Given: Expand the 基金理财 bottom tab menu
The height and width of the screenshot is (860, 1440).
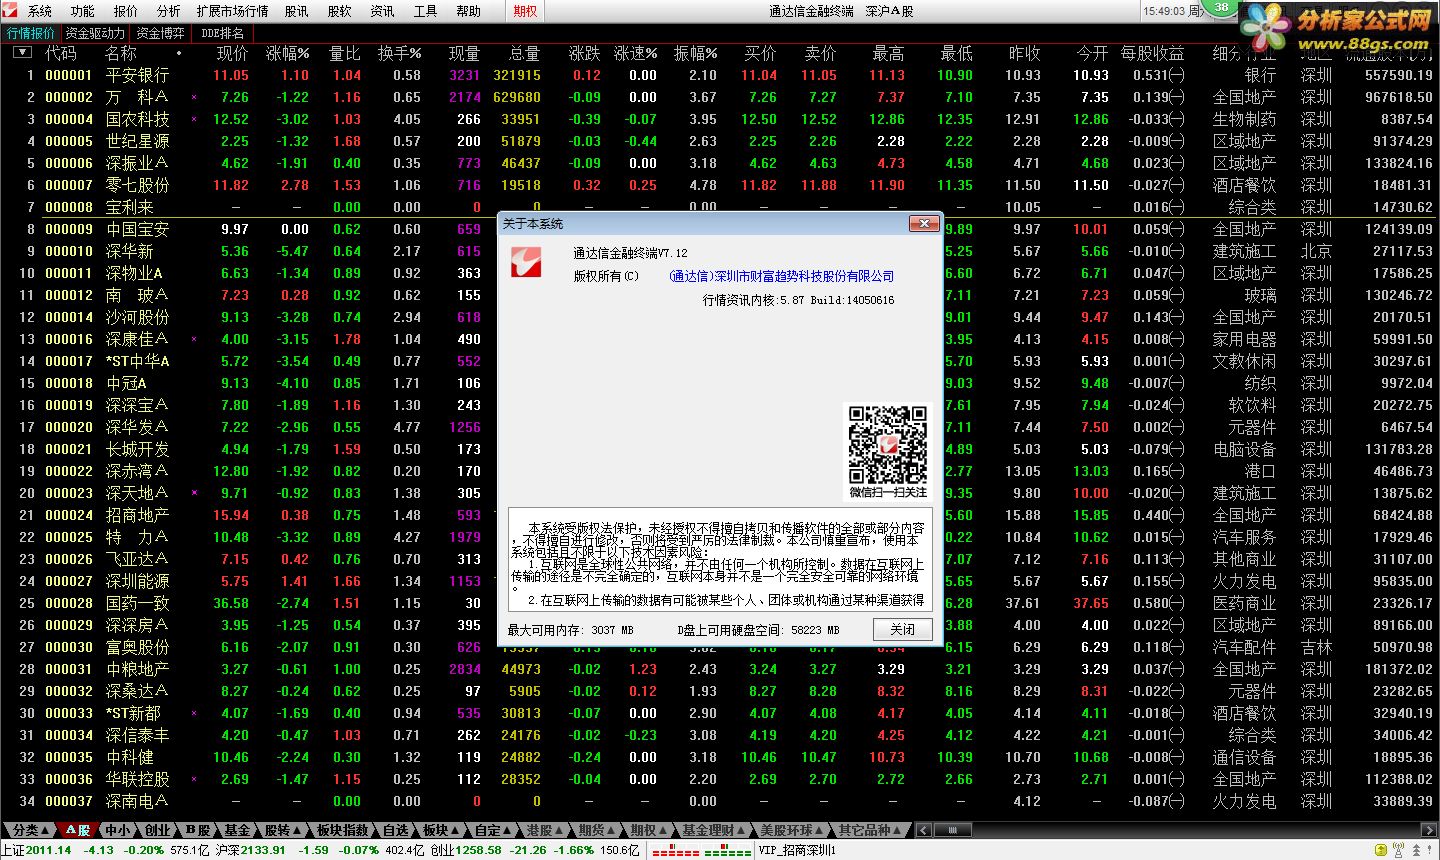Looking at the screenshot, I should [714, 830].
